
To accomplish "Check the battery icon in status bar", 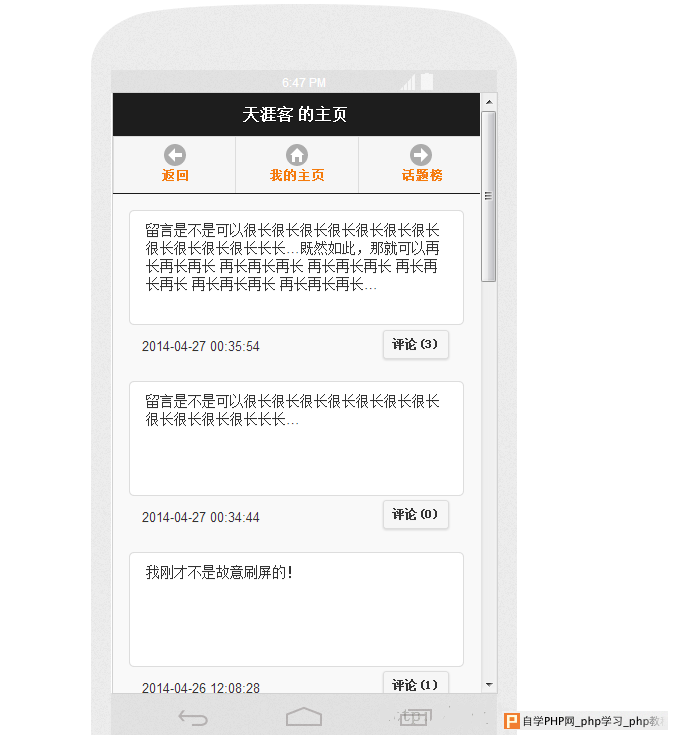I will pyautogui.click(x=427, y=82).
